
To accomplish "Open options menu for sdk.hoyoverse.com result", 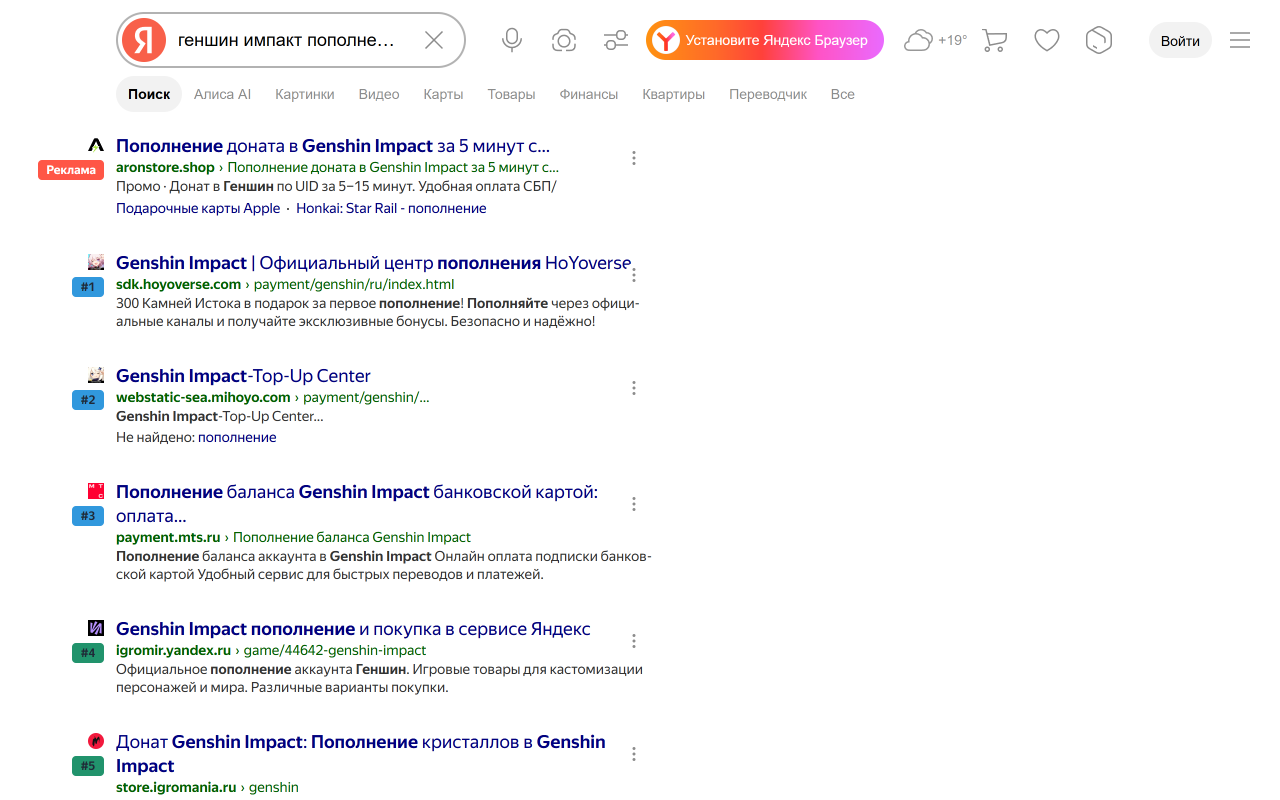I will click(634, 275).
